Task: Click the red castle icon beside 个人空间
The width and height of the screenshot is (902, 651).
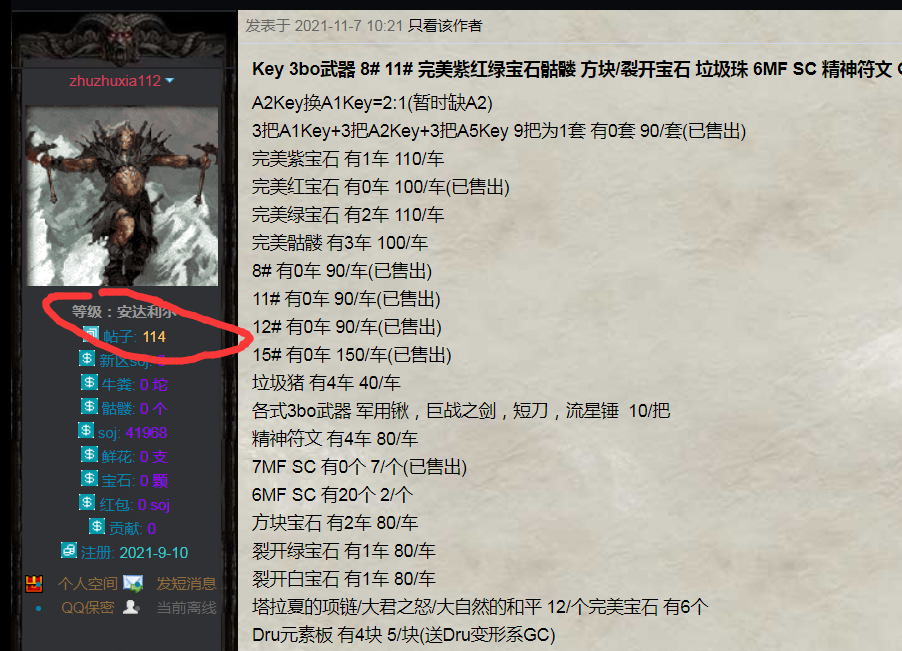Action: pos(34,583)
